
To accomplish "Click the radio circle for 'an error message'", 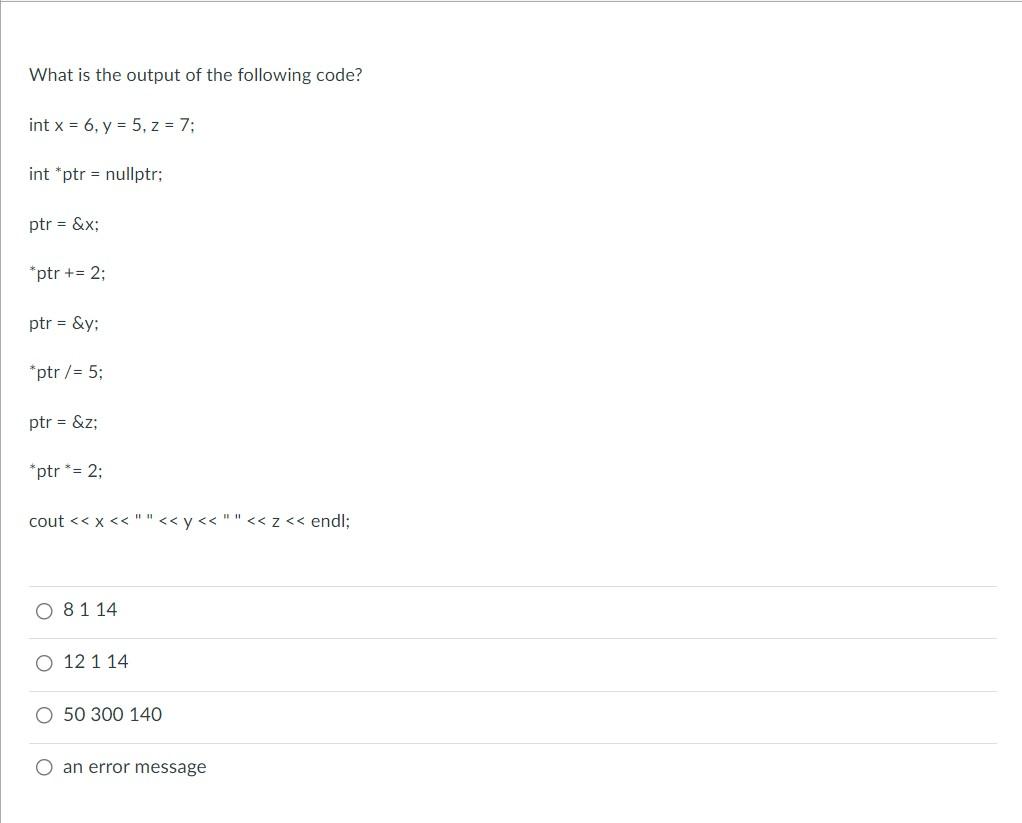I will 44,766.
